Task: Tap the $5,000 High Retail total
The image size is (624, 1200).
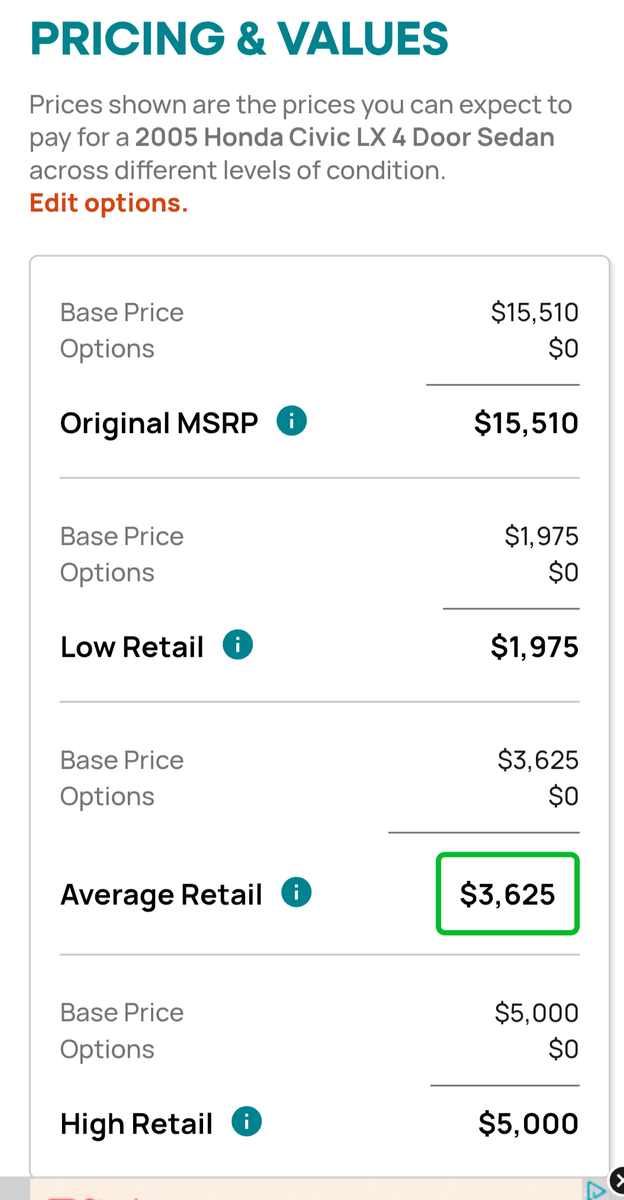Action: [528, 1123]
